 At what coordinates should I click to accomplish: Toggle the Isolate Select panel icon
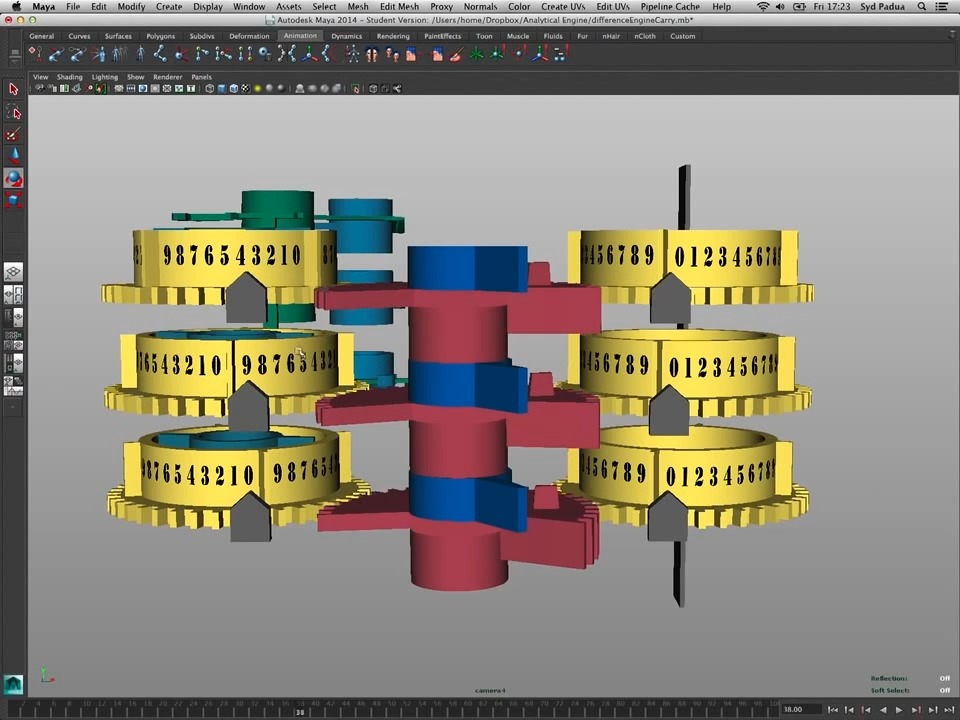[x=356, y=89]
